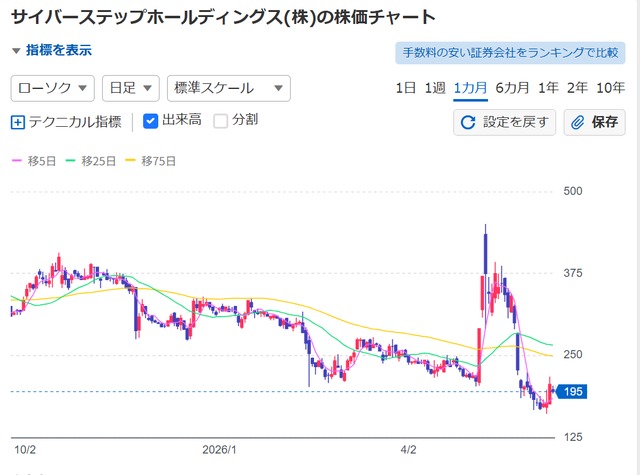Click the 125 price axis label

tap(573, 437)
